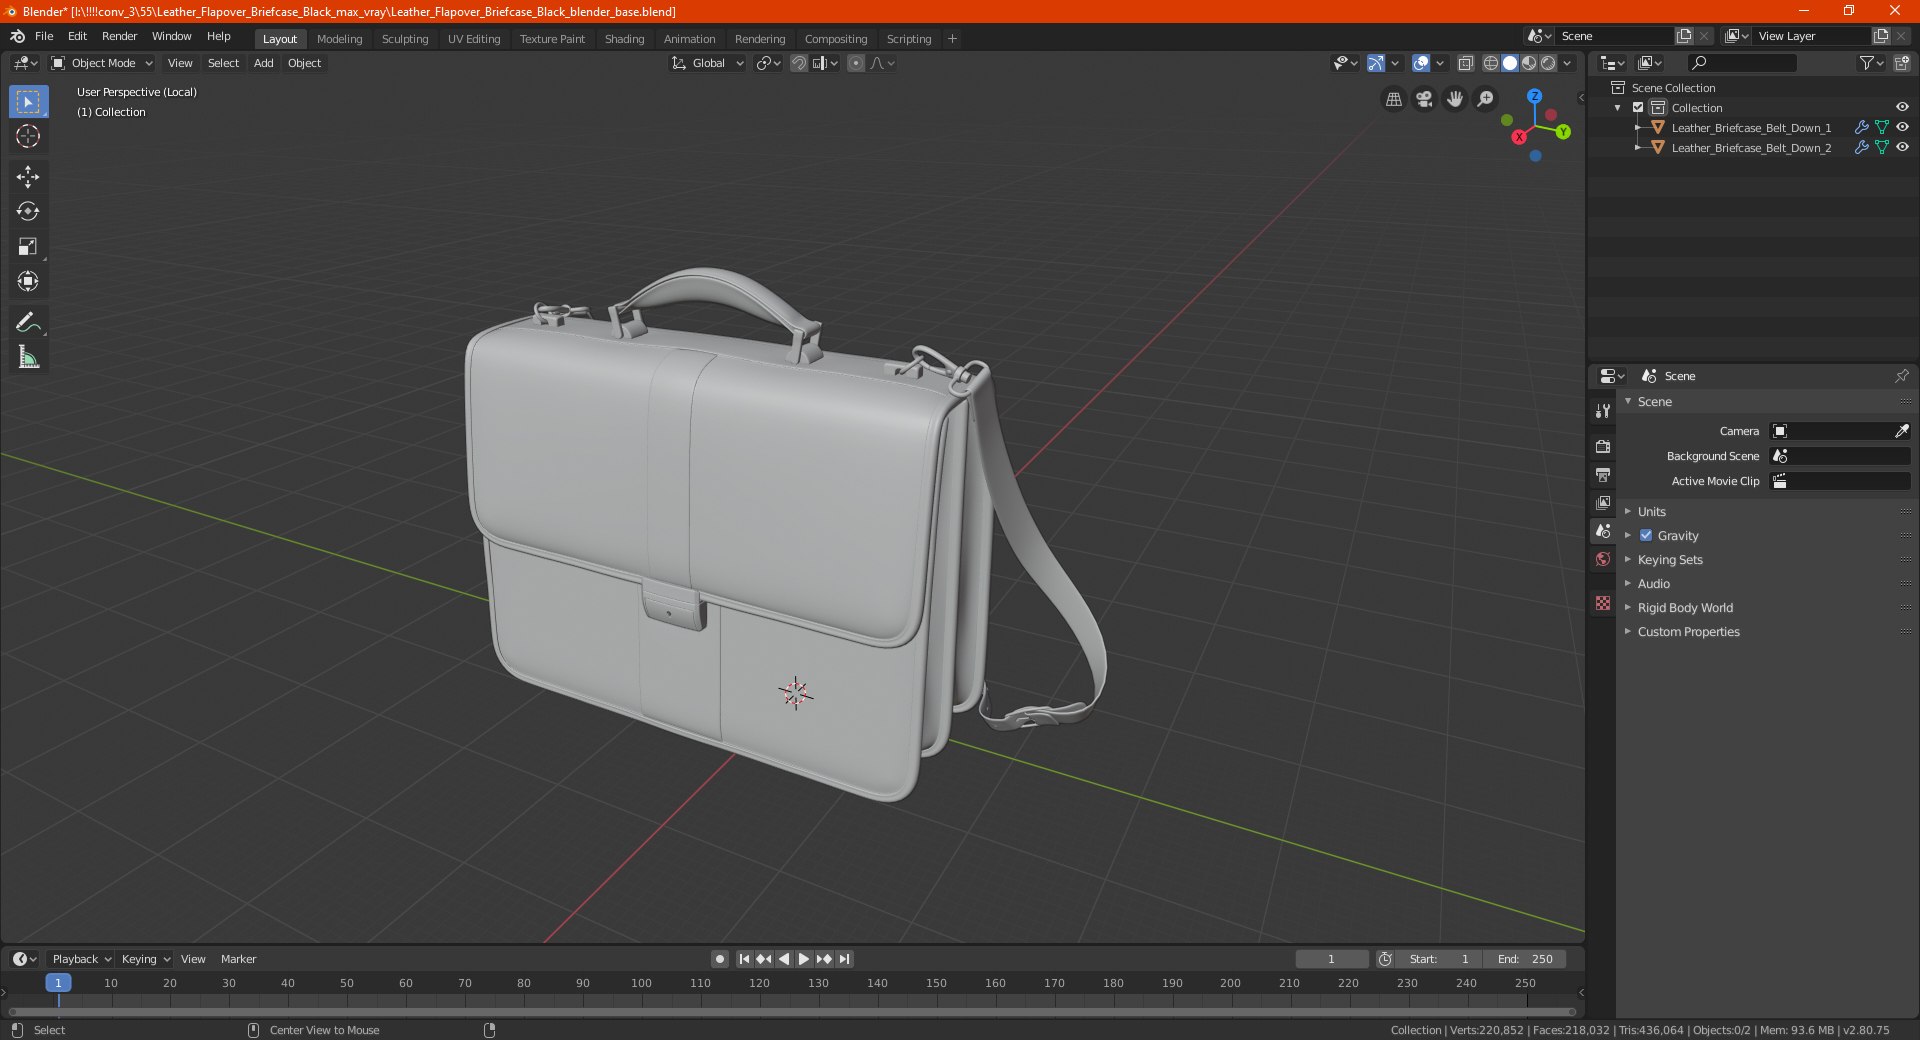
Task: Open the Render properties tab
Action: pos(1603,446)
